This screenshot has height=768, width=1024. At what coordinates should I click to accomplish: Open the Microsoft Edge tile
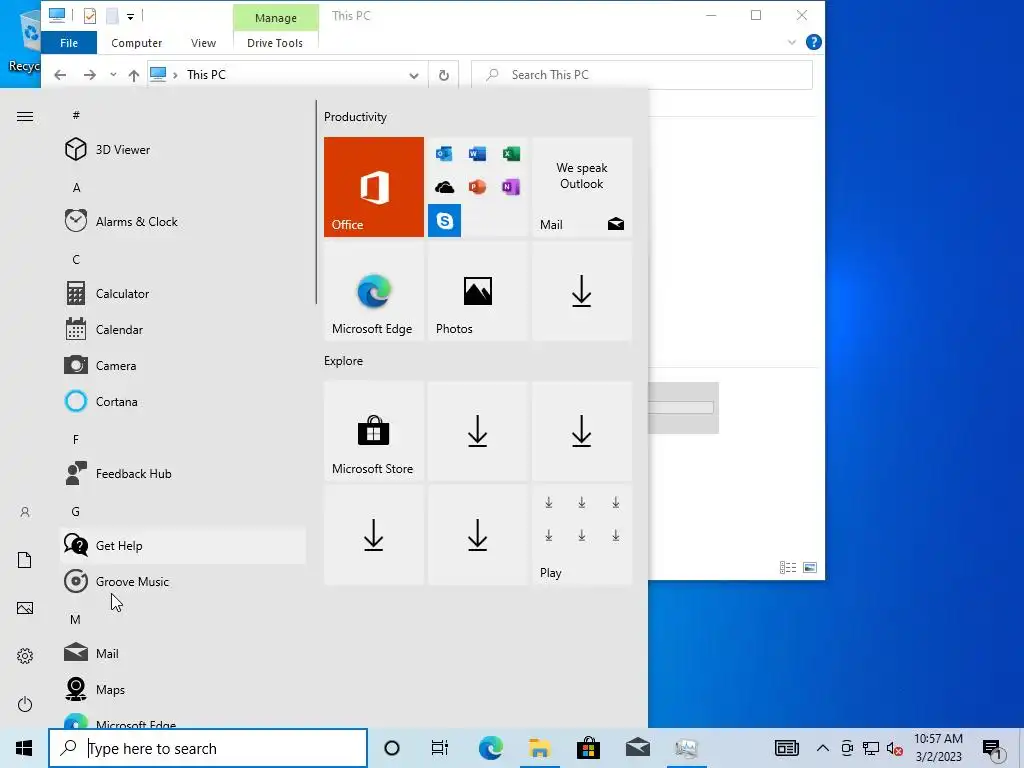(374, 291)
